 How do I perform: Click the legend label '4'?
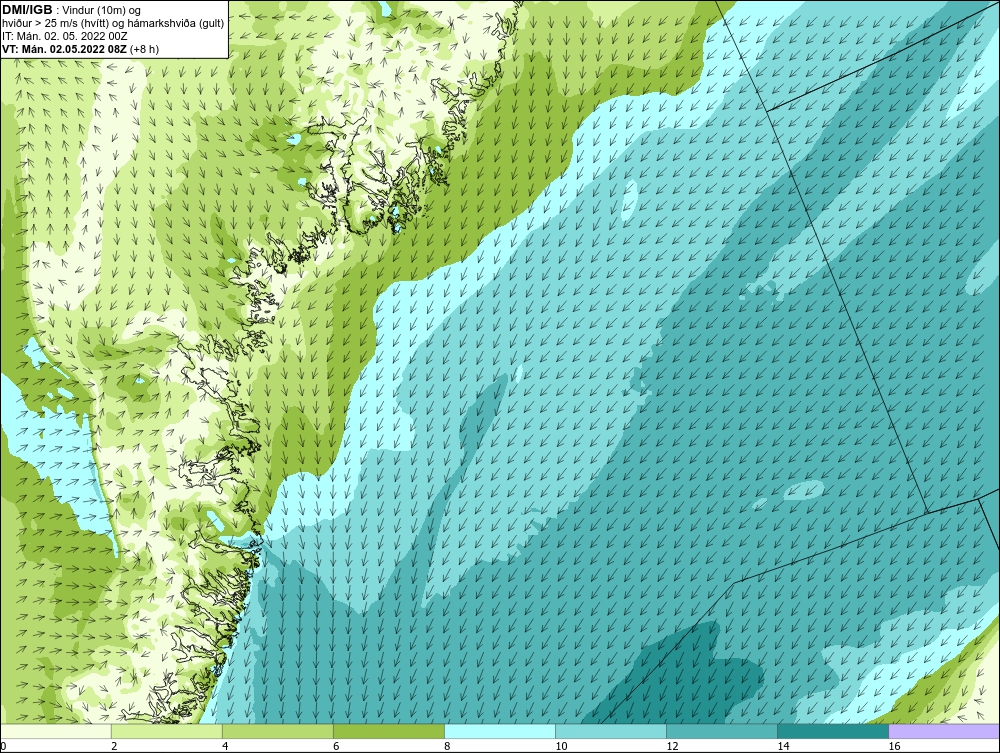[x=225, y=746]
